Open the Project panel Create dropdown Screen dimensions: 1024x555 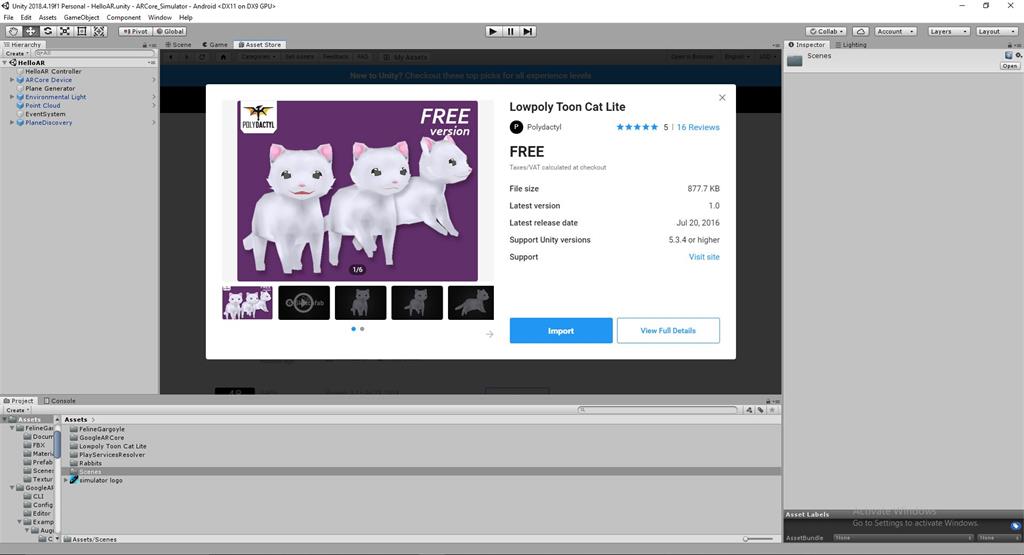17,410
